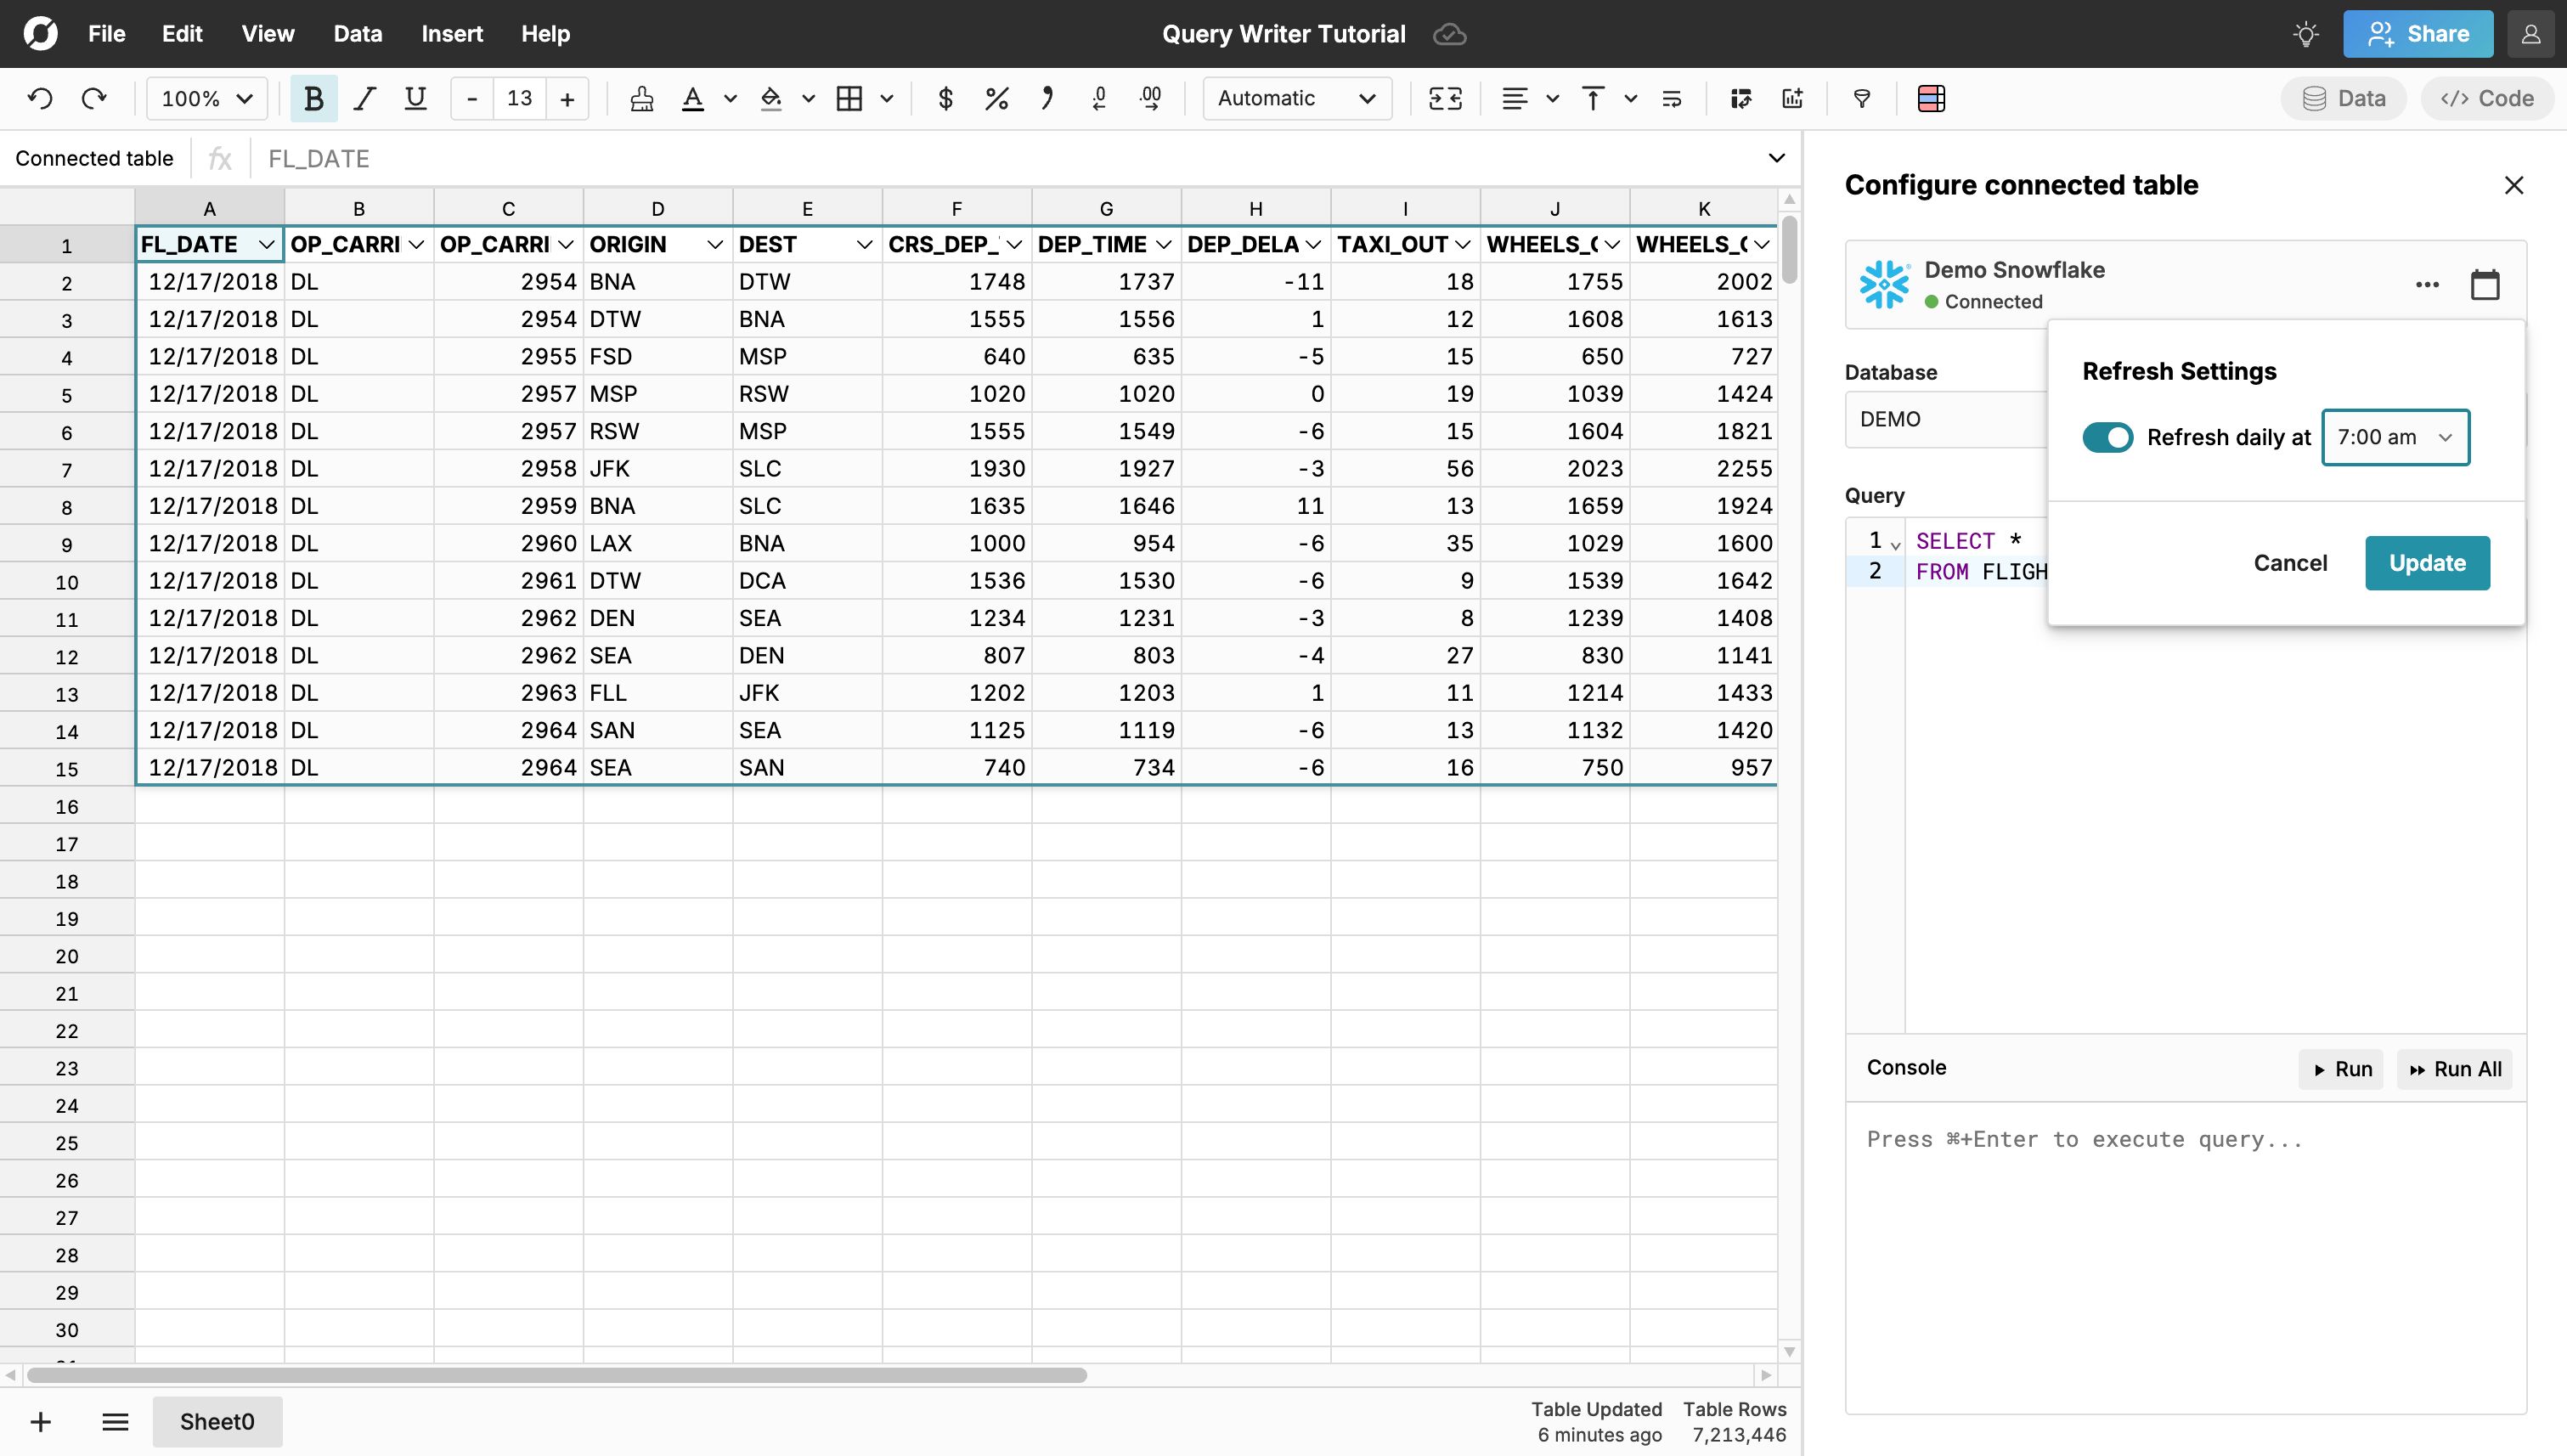Click the insert chart icon
Image resolution: width=2567 pixels, height=1456 pixels.
(x=1792, y=98)
